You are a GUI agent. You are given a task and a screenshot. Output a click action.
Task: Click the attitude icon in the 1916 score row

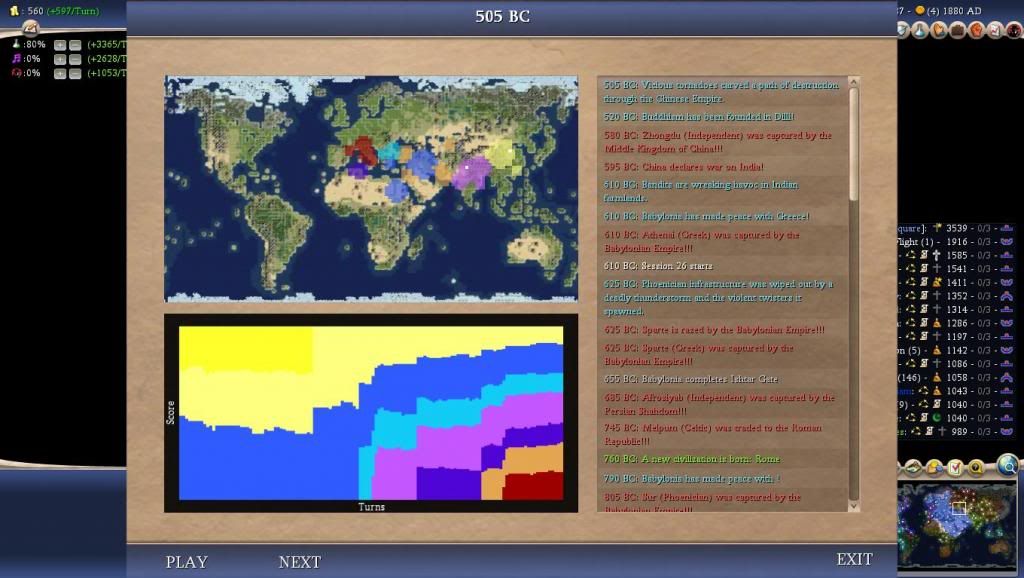(1006, 242)
